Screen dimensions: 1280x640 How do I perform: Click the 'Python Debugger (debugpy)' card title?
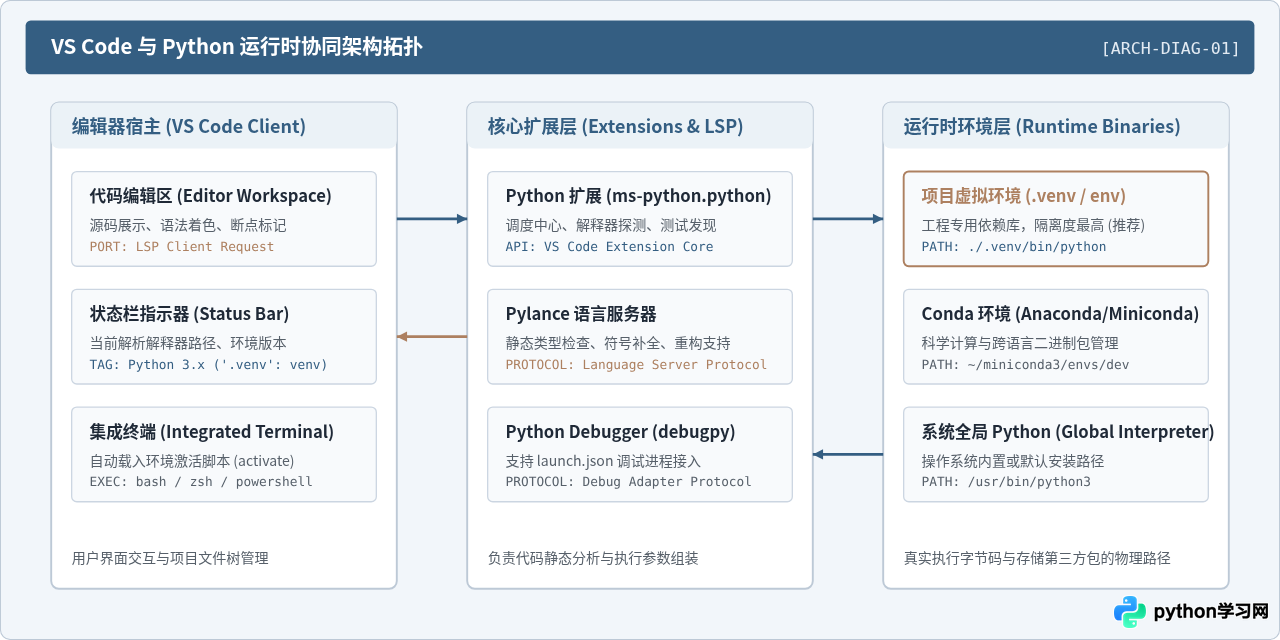620,432
